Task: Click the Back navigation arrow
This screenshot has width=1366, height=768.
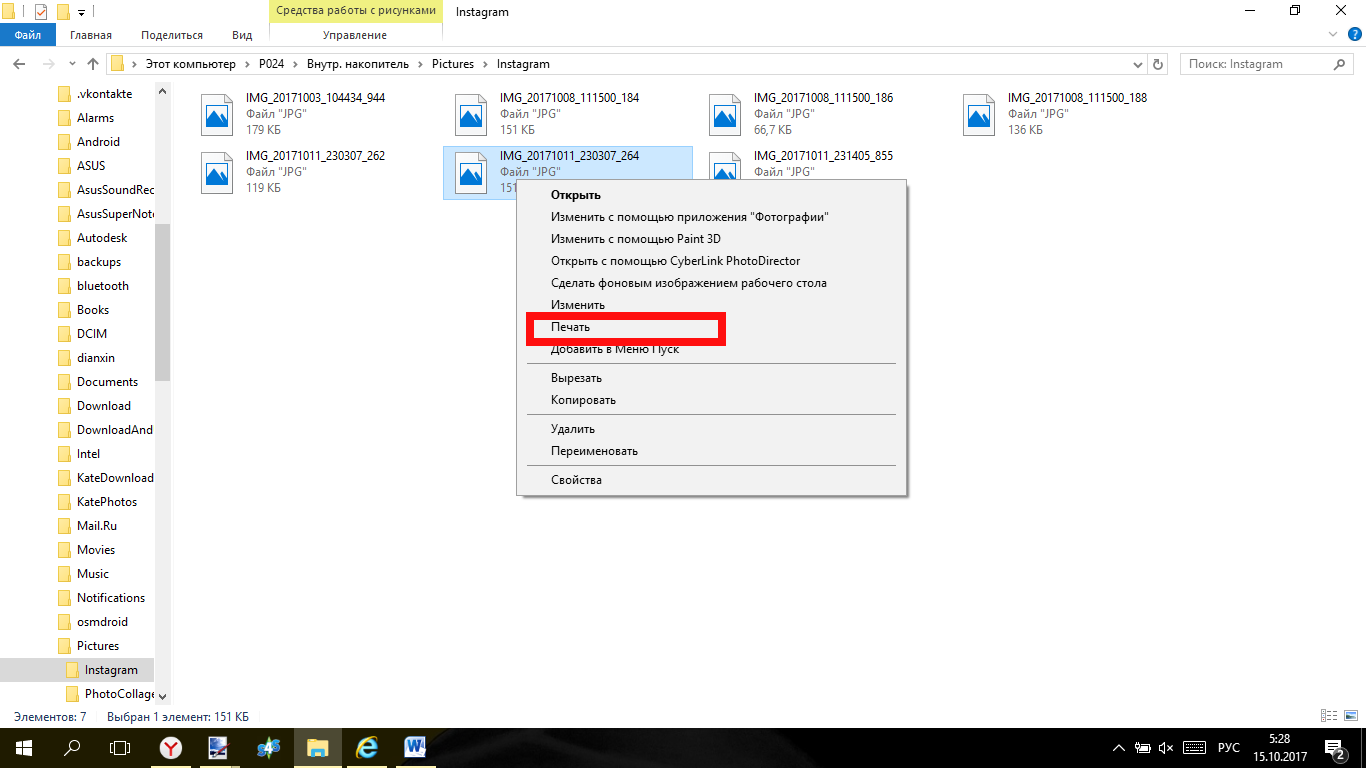Action: pyautogui.click(x=18, y=64)
